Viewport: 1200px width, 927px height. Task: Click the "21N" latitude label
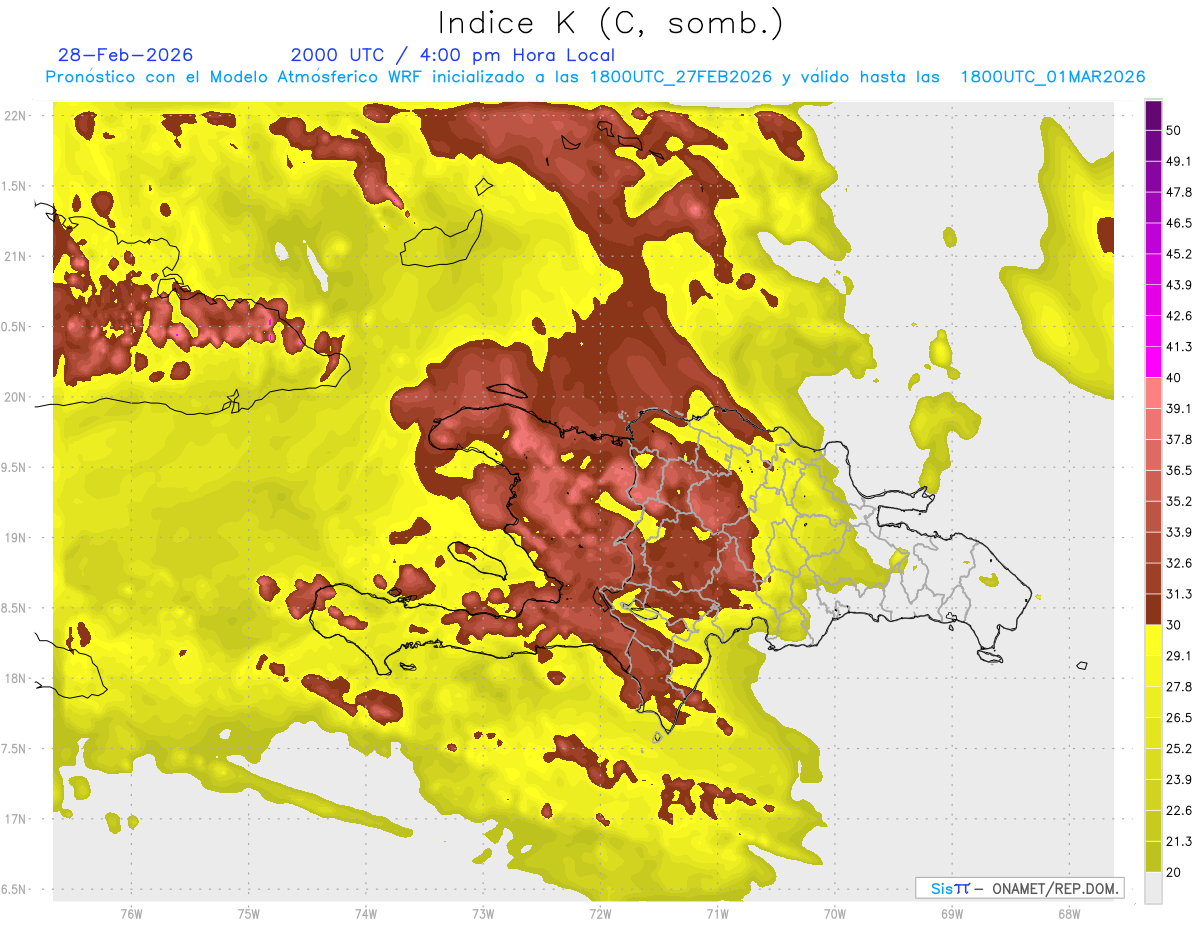[17, 256]
